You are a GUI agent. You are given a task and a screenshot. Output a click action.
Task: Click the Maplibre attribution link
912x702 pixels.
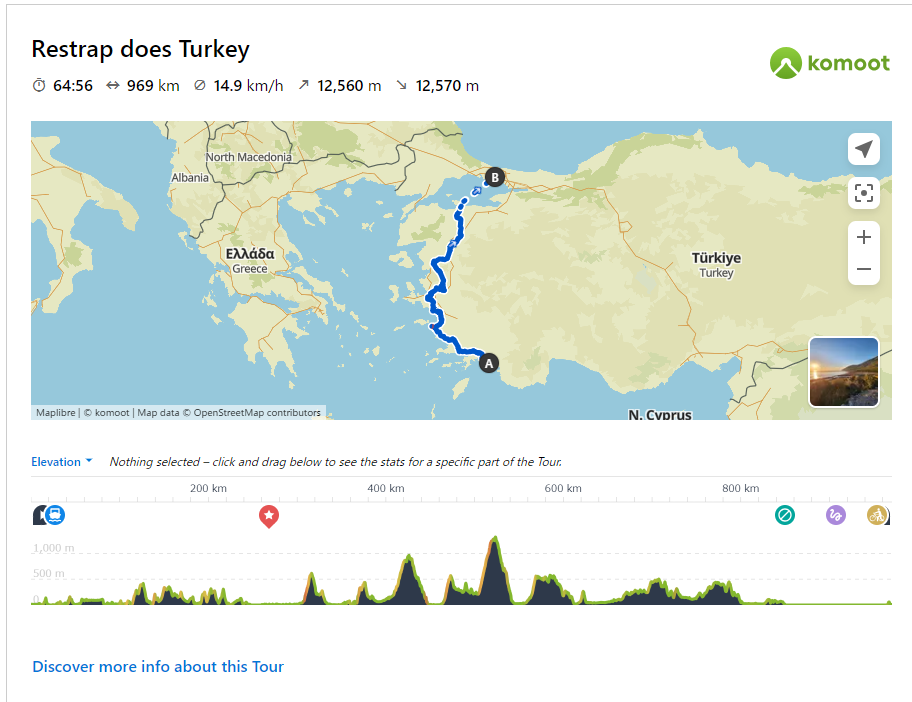pyautogui.click(x=56, y=412)
